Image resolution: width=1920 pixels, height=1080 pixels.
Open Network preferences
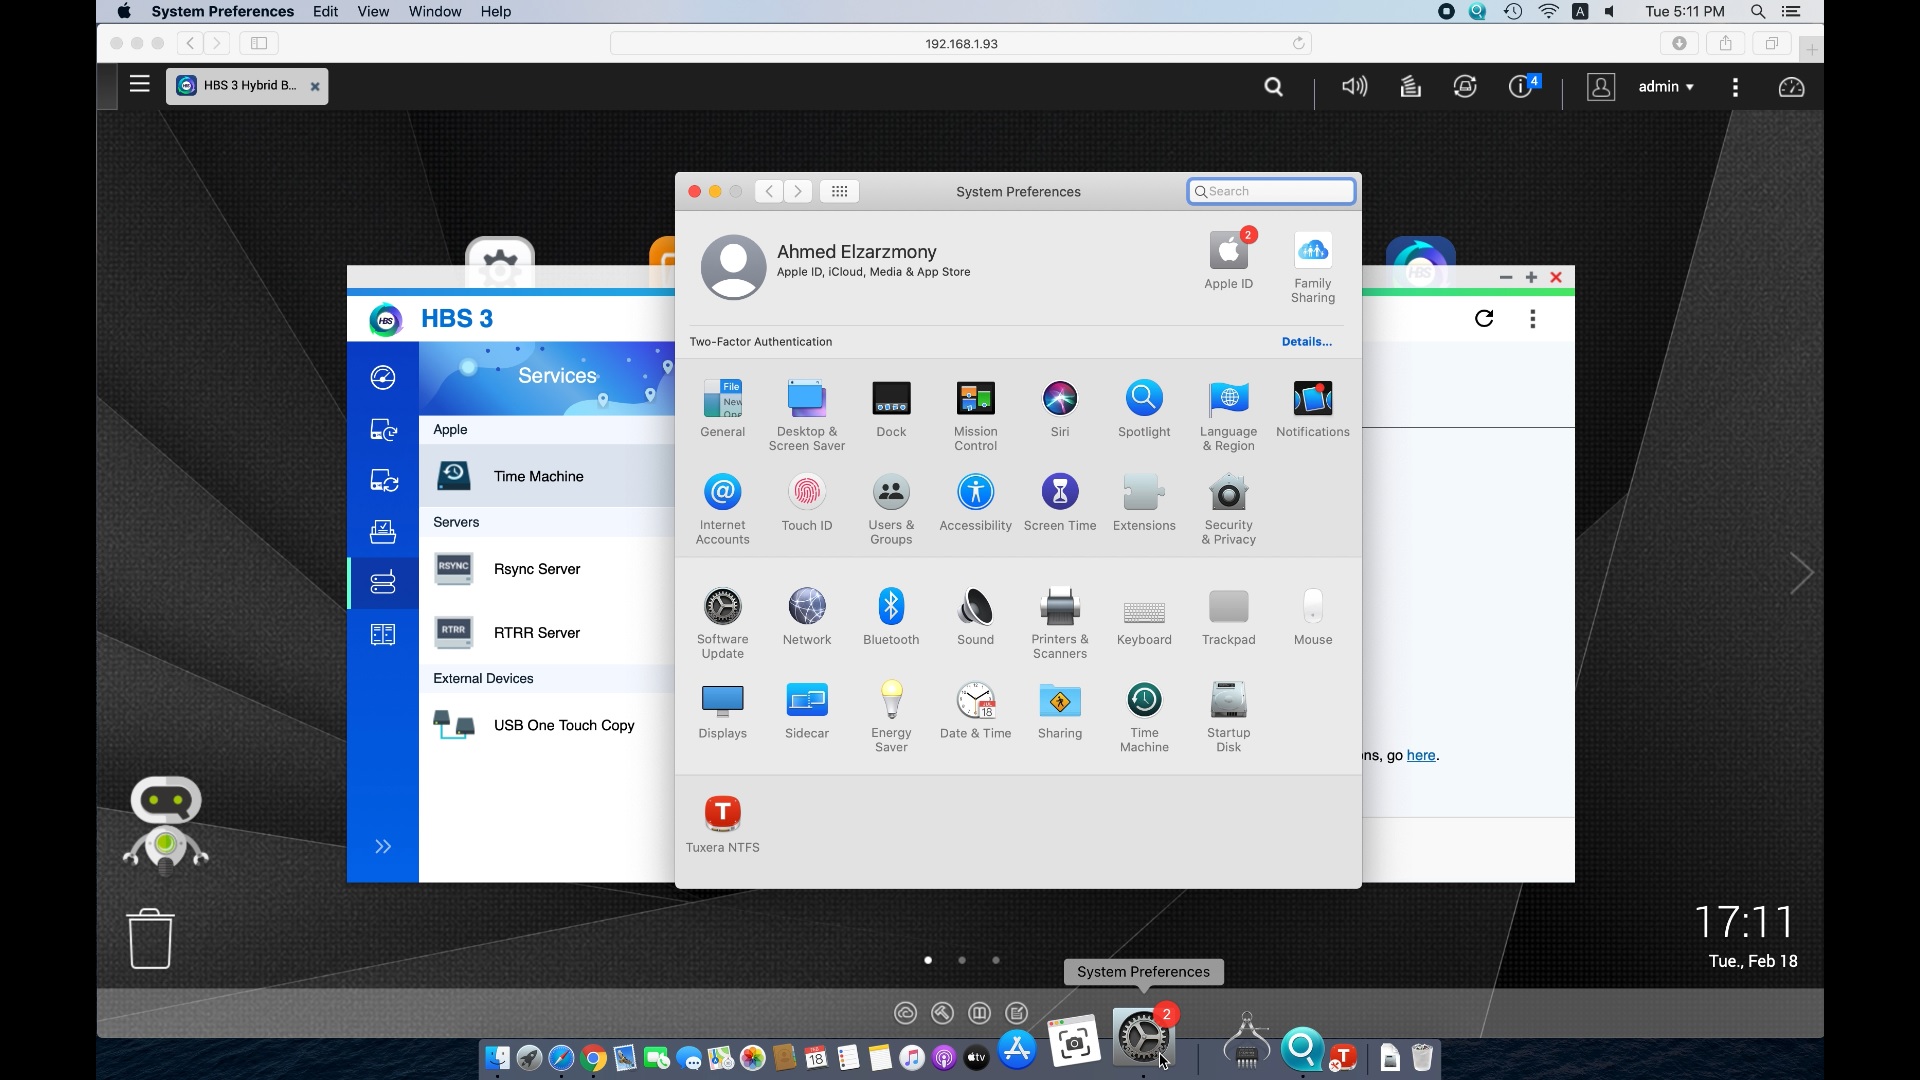806,617
